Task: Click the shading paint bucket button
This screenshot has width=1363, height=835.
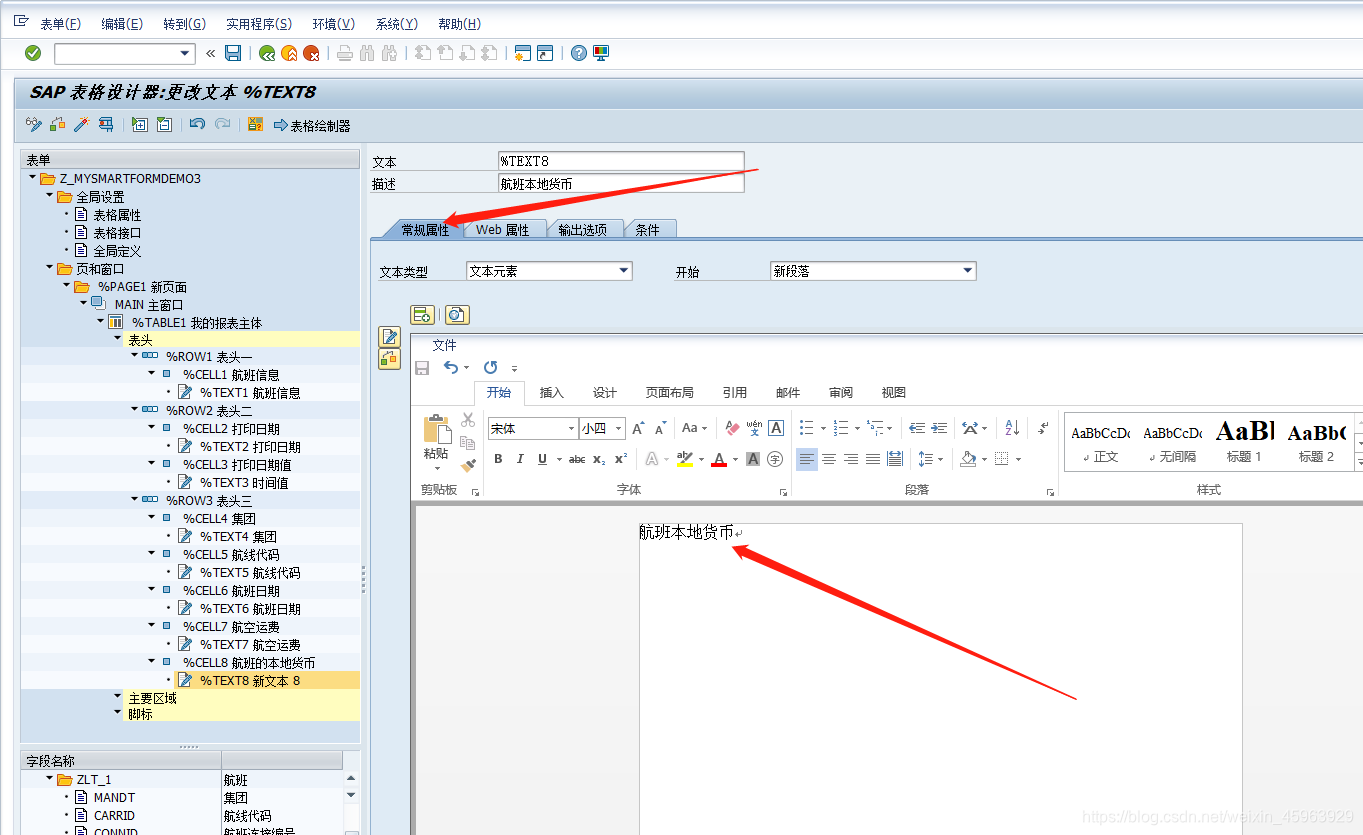Action: (x=967, y=459)
